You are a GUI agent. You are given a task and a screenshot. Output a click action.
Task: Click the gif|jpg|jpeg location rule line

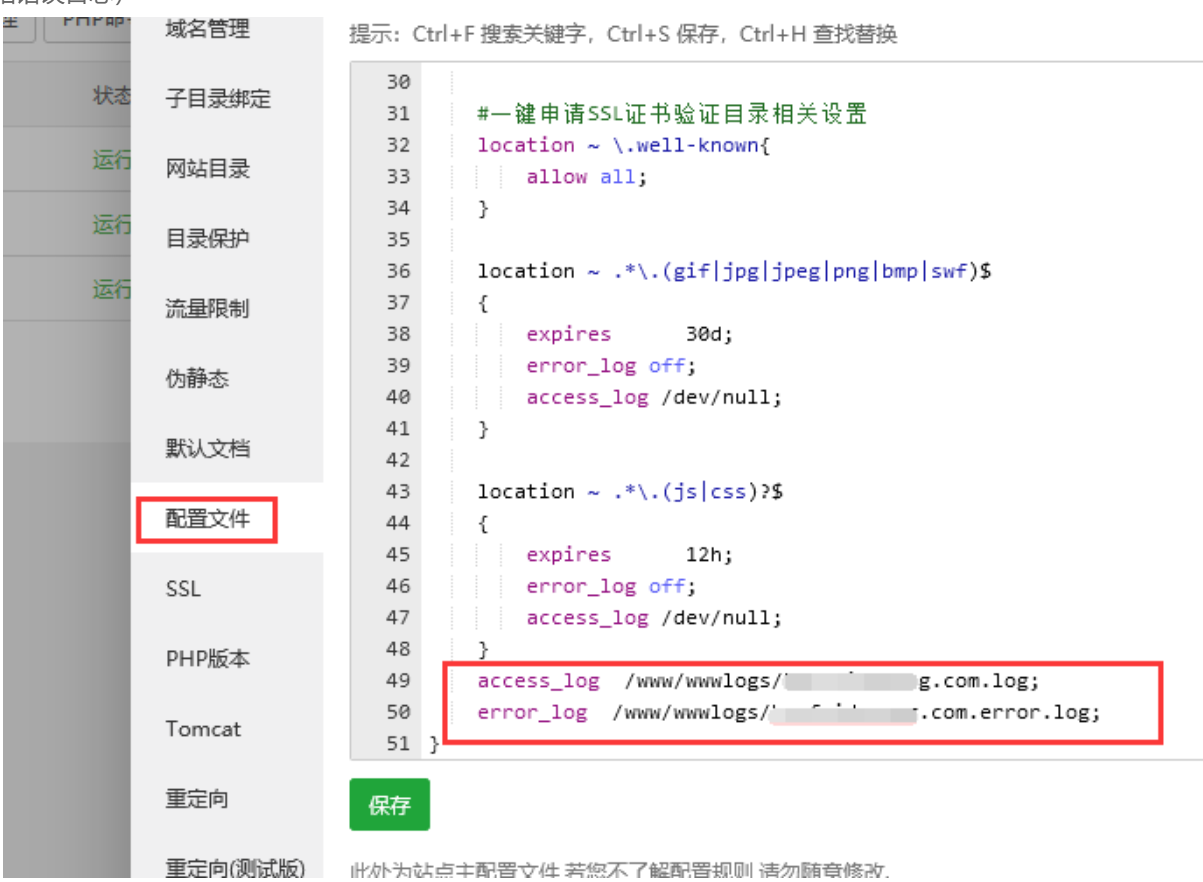pos(733,271)
